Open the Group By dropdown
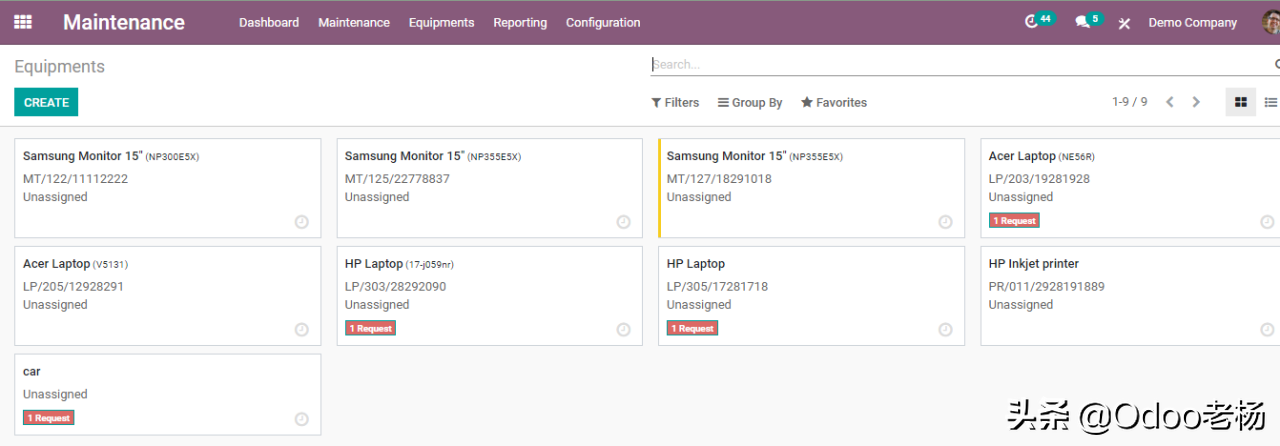 click(750, 102)
